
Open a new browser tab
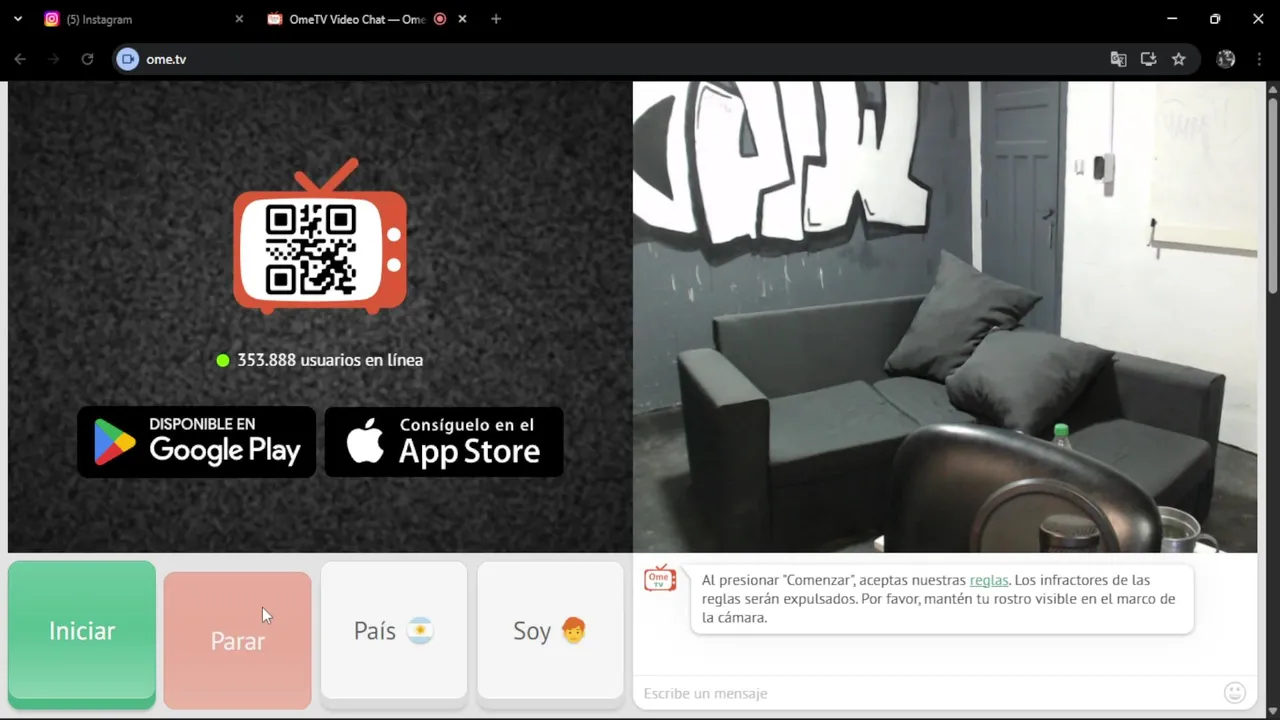click(496, 19)
